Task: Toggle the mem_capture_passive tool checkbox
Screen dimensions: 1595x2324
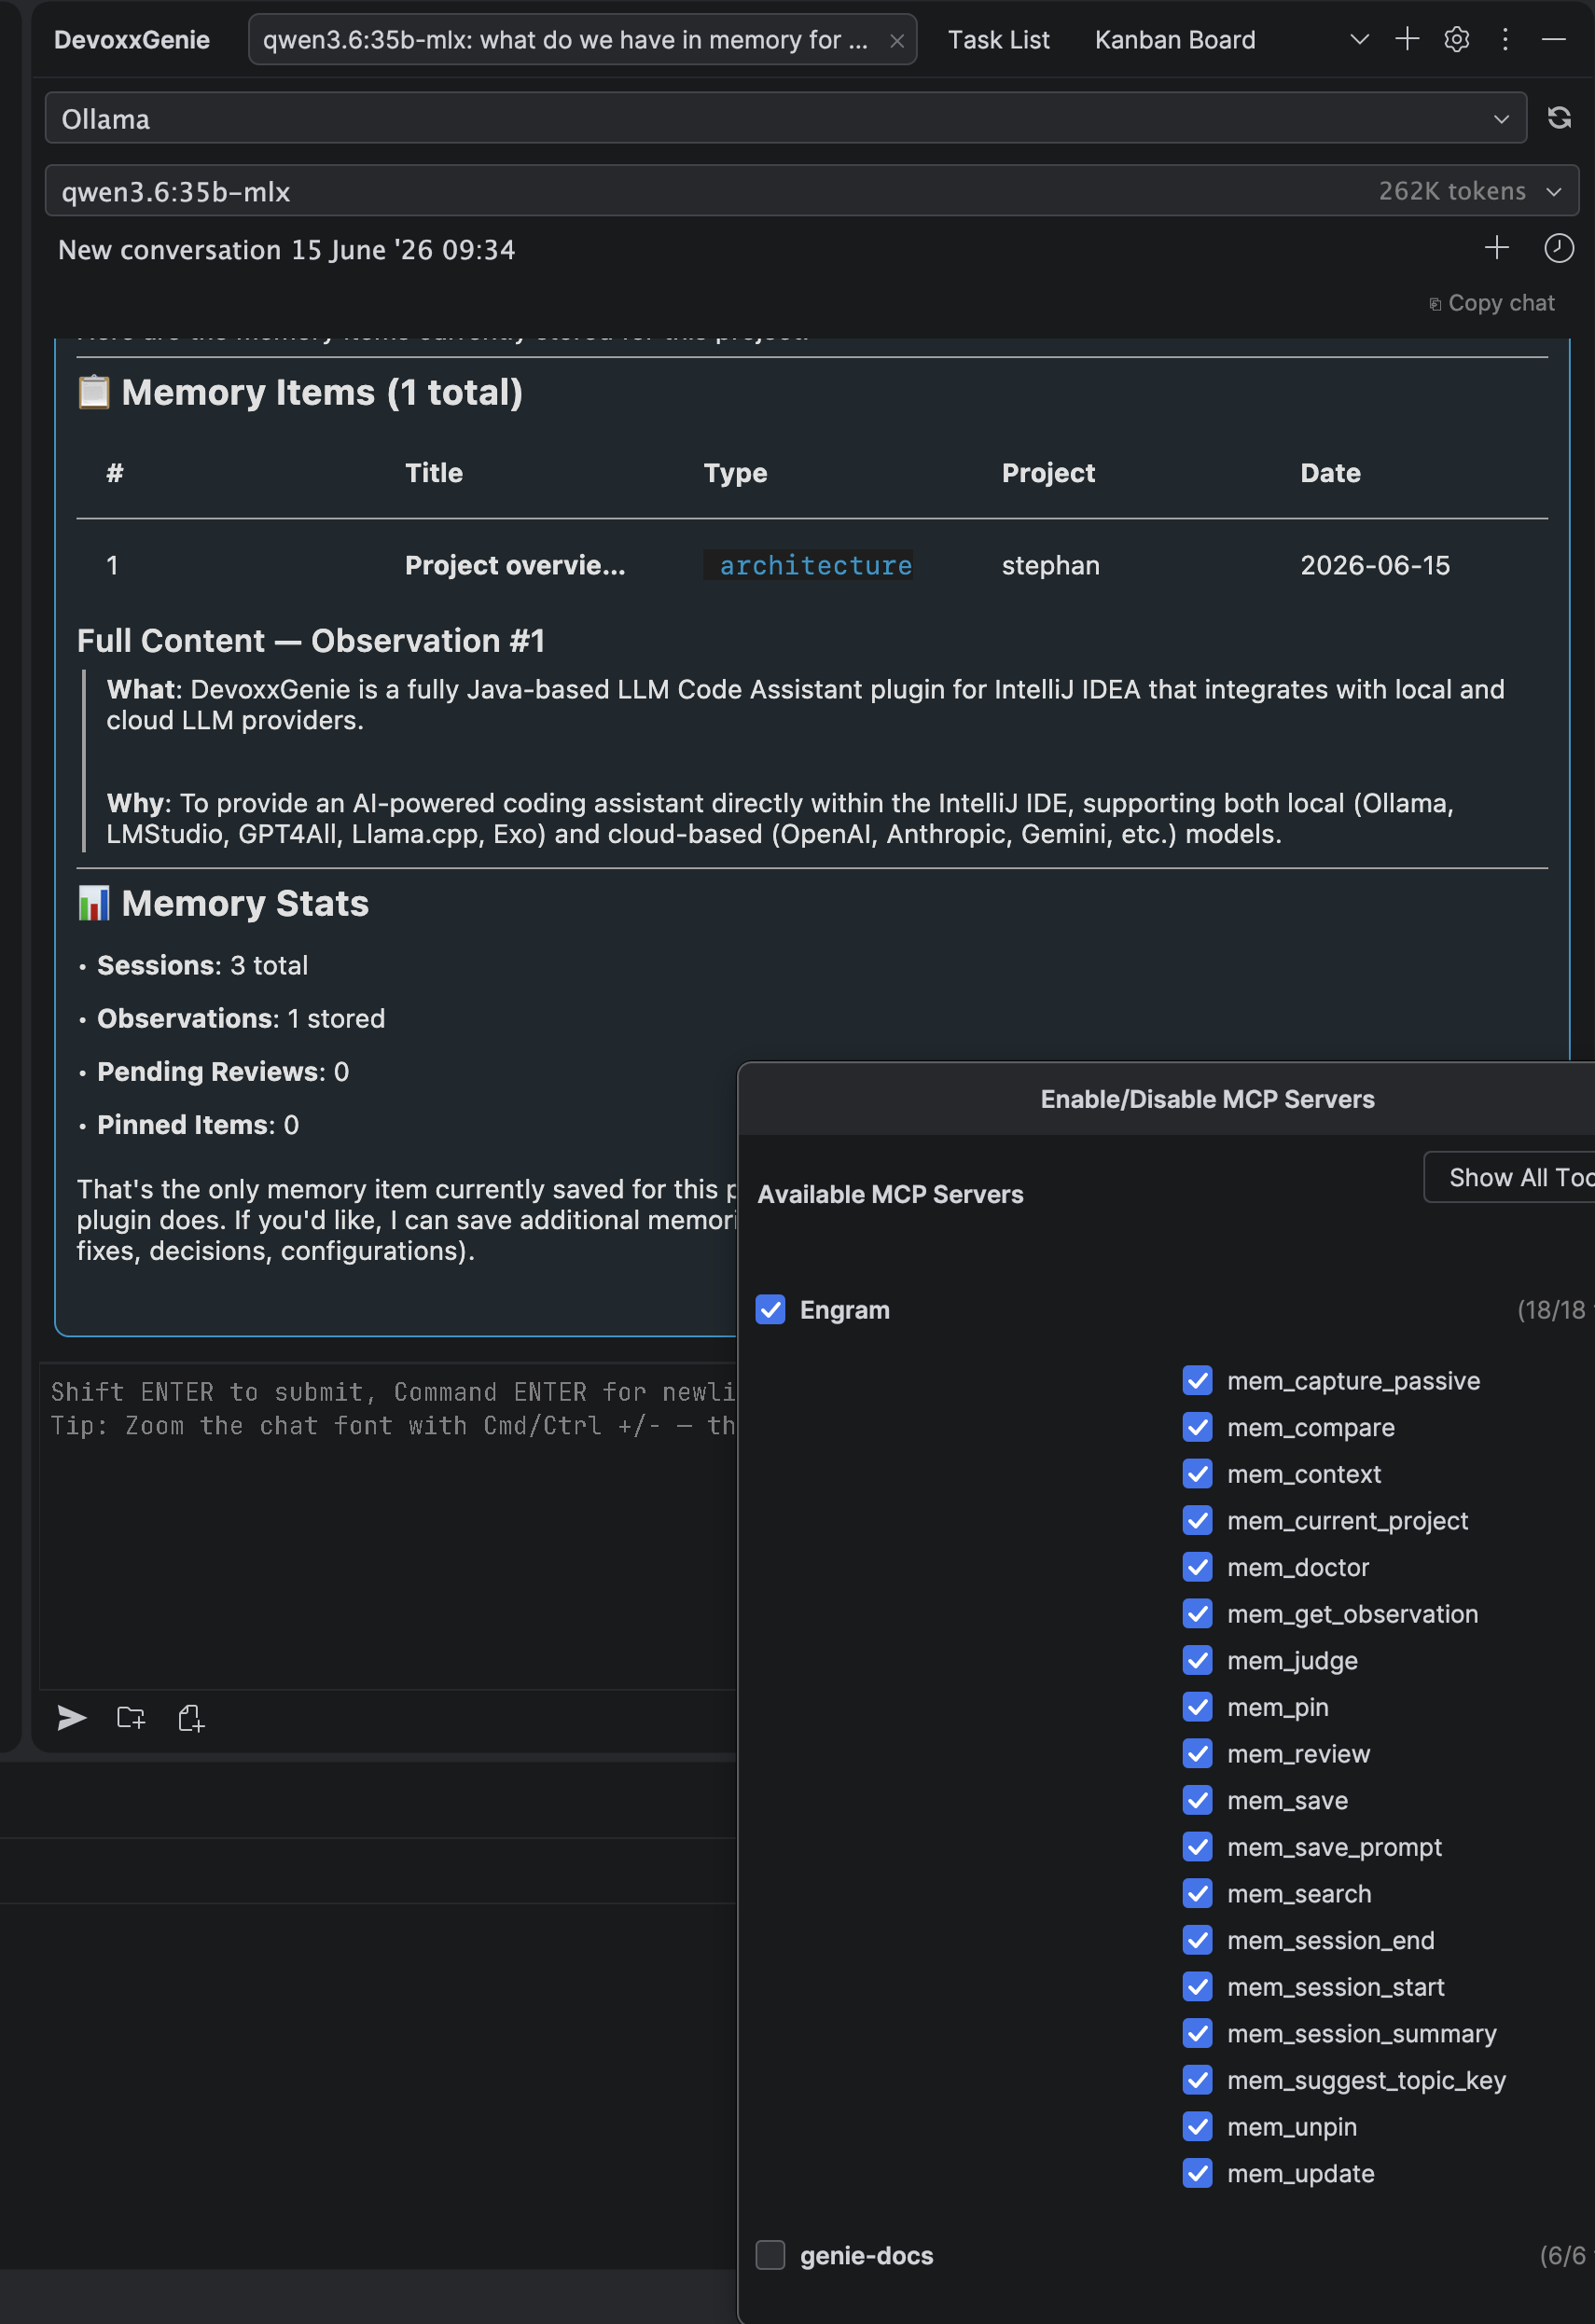Action: click(1197, 1380)
